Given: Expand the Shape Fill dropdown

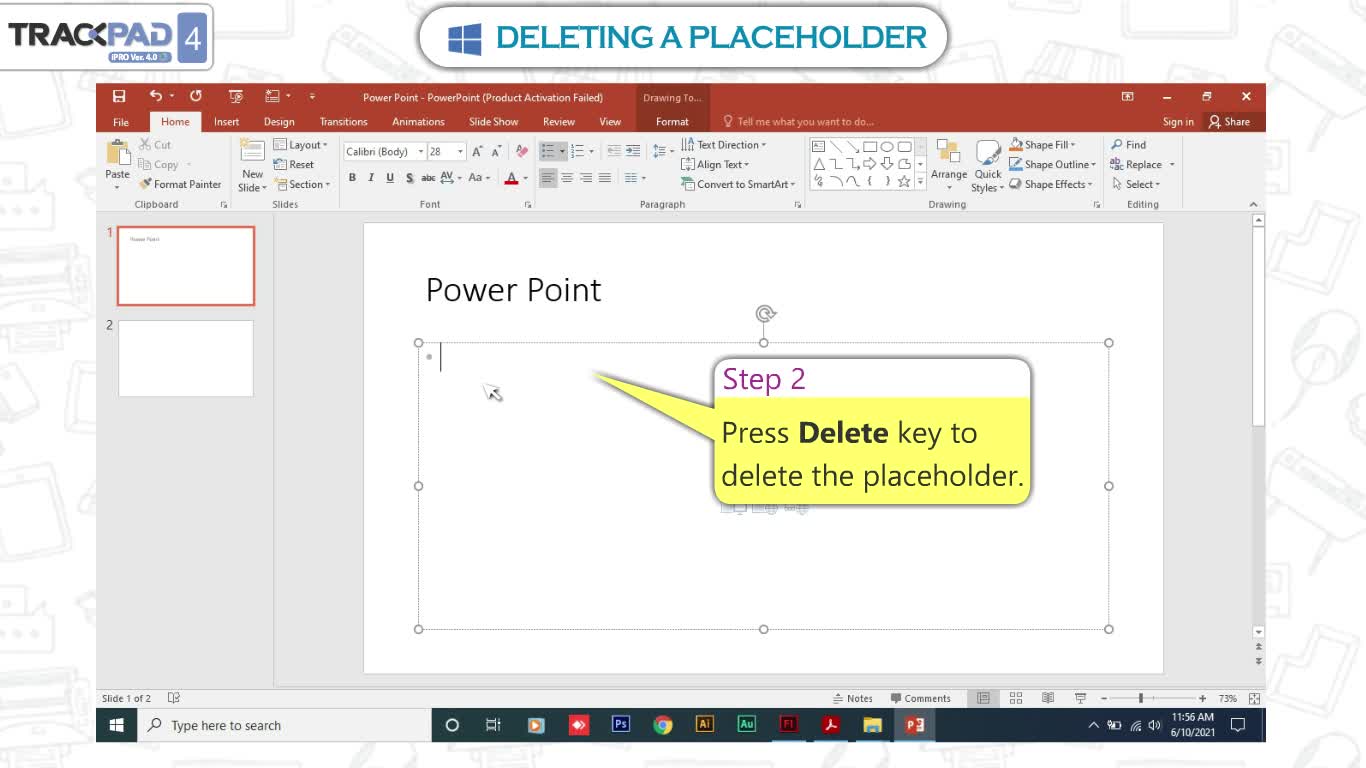Looking at the screenshot, I should [1043, 145].
